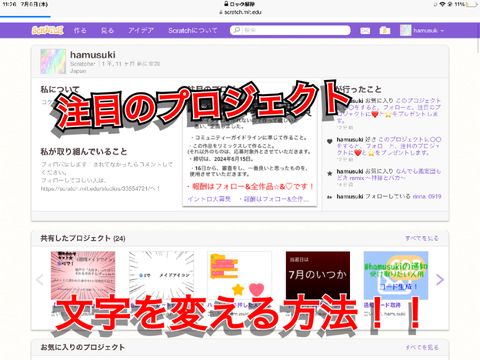Click the follow icon beside rinna_0919 activity

(x=329, y=197)
